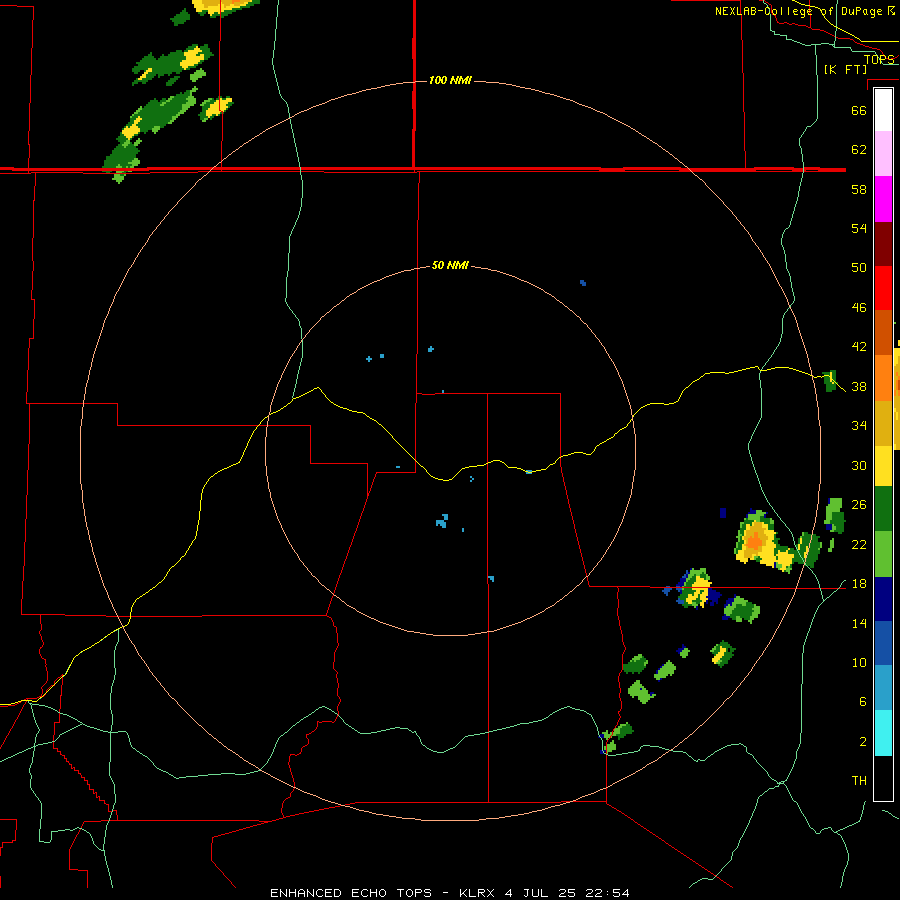Click the "4 JUL 25" date text
Viewport: 900px width, 900px height.
tap(540, 893)
